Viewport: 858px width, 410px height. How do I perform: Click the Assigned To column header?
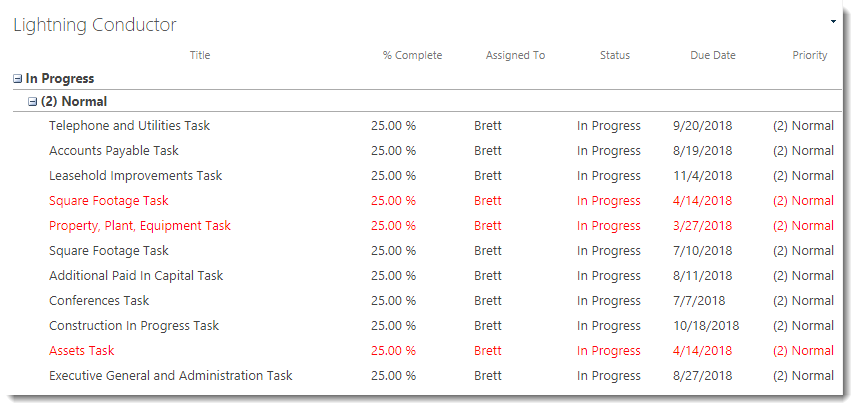coord(515,55)
